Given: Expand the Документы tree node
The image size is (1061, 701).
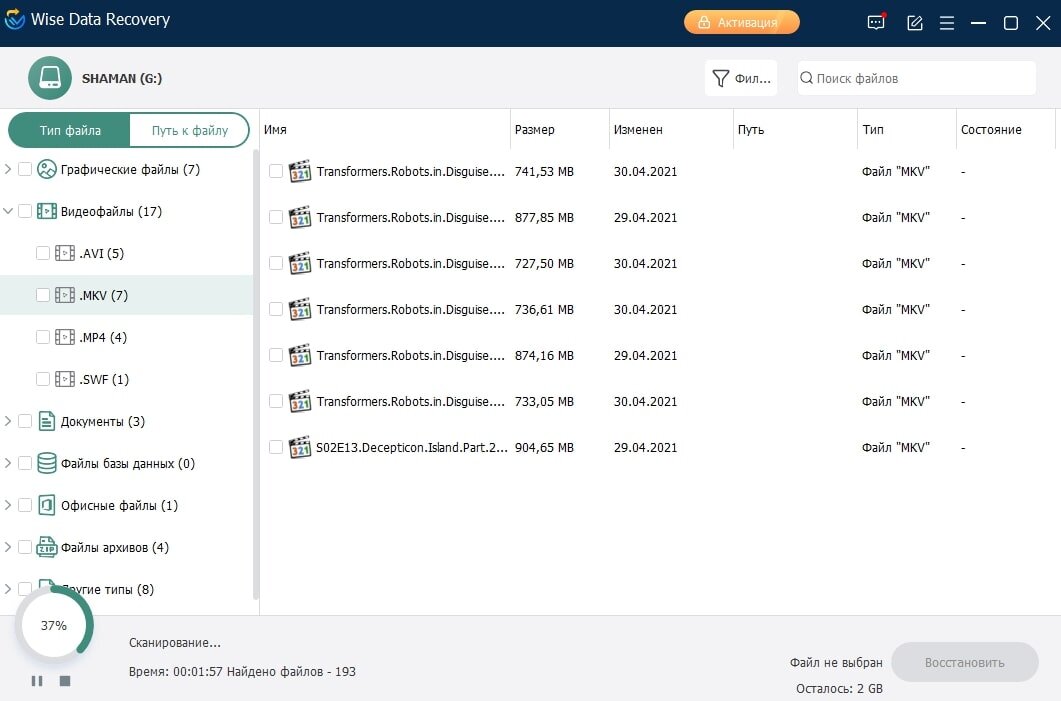Looking at the screenshot, I should pos(8,421).
